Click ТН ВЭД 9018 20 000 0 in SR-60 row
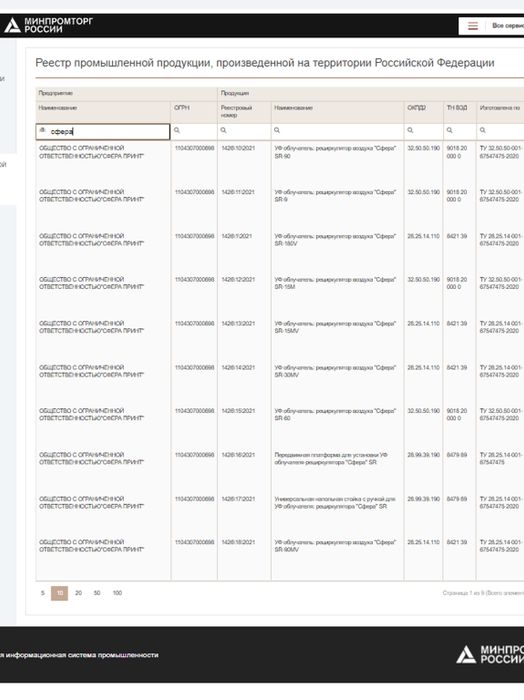This screenshot has height=700, width=524. pos(457,414)
